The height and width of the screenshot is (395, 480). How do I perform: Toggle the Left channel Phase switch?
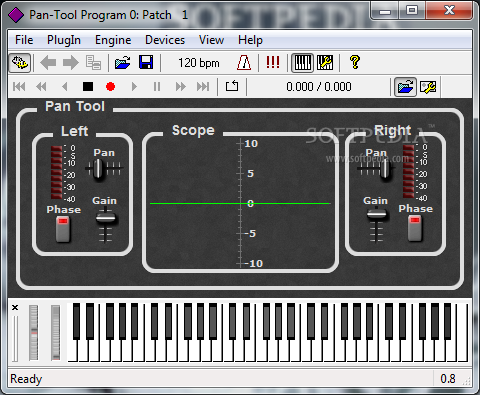[63, 229]
